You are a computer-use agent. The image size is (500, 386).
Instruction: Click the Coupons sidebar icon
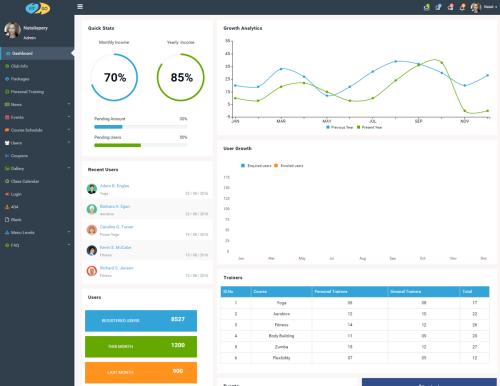[7, 156]
